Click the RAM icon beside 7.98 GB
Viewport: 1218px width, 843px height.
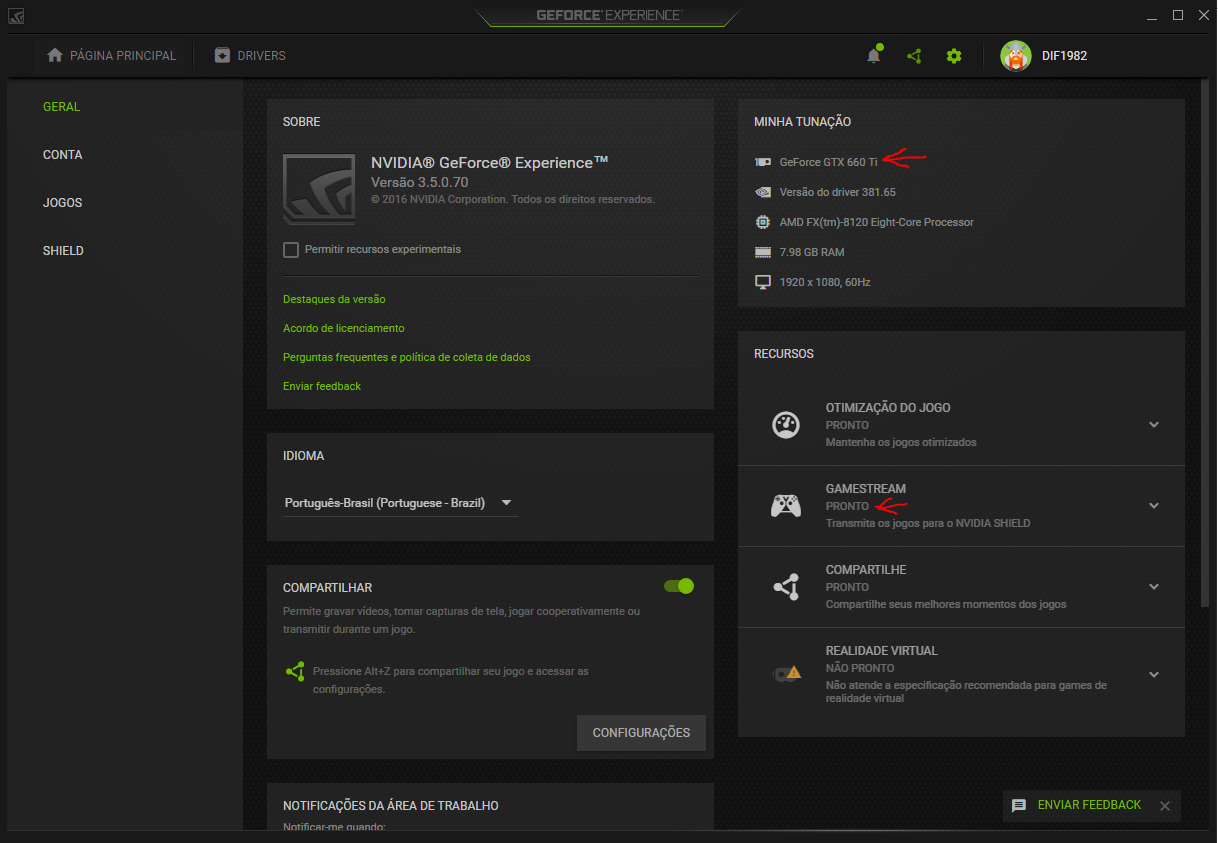(x=762, y=252)
